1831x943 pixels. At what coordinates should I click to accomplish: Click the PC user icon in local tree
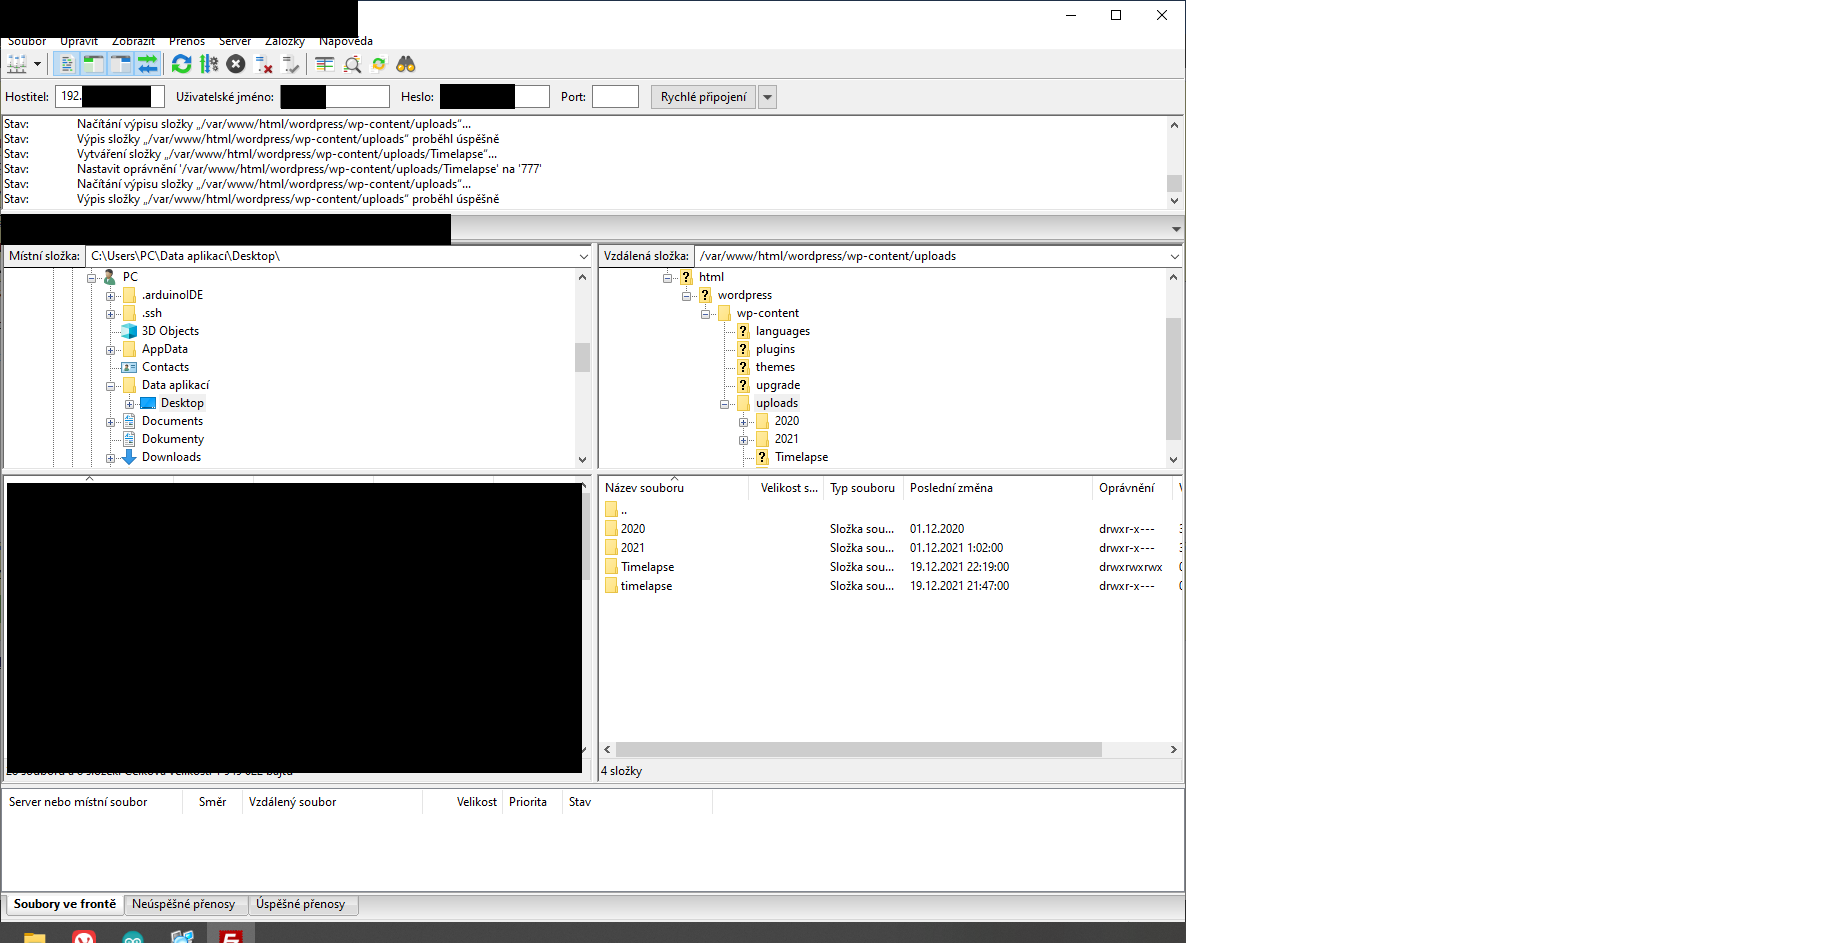(110, 277)
